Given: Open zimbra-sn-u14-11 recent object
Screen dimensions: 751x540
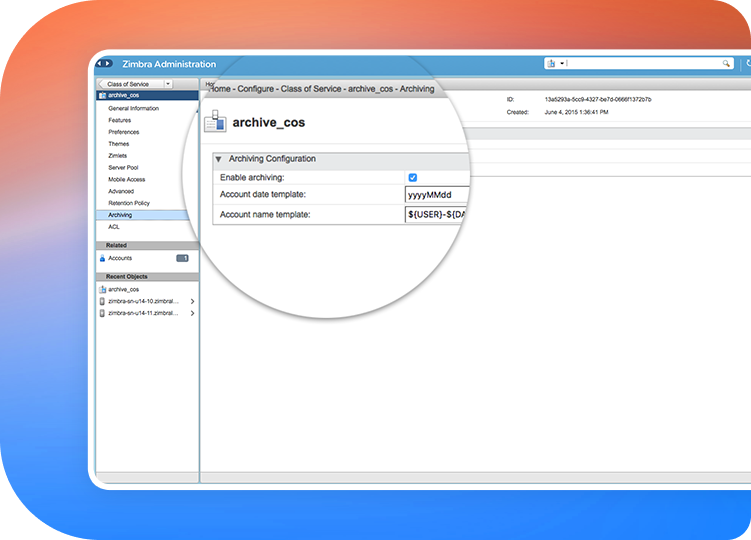Looking at the screenshot, I should (143, 313).
